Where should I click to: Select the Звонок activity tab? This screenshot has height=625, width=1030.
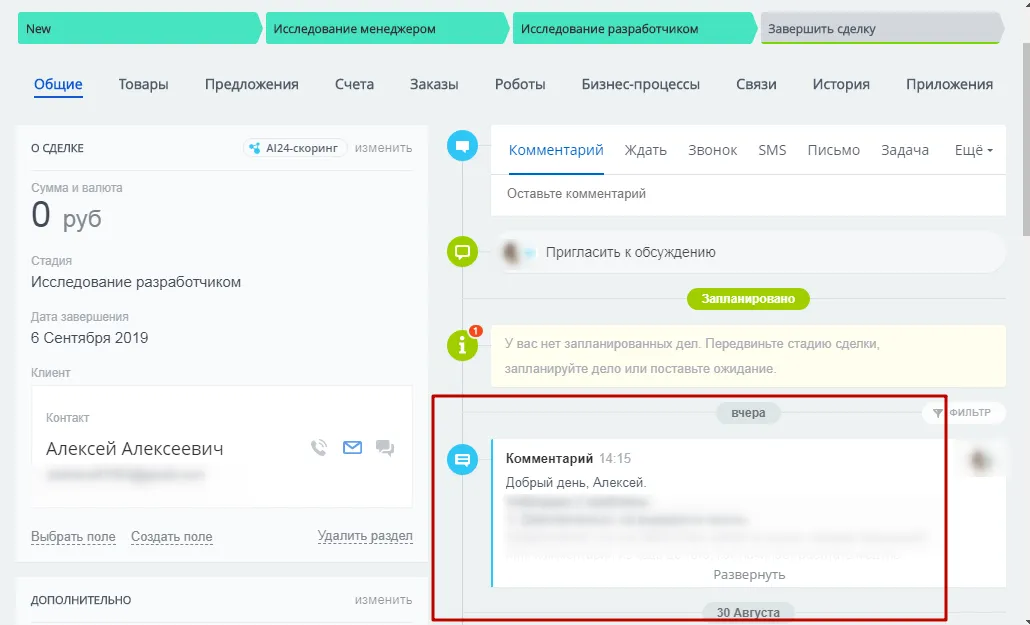712,149
